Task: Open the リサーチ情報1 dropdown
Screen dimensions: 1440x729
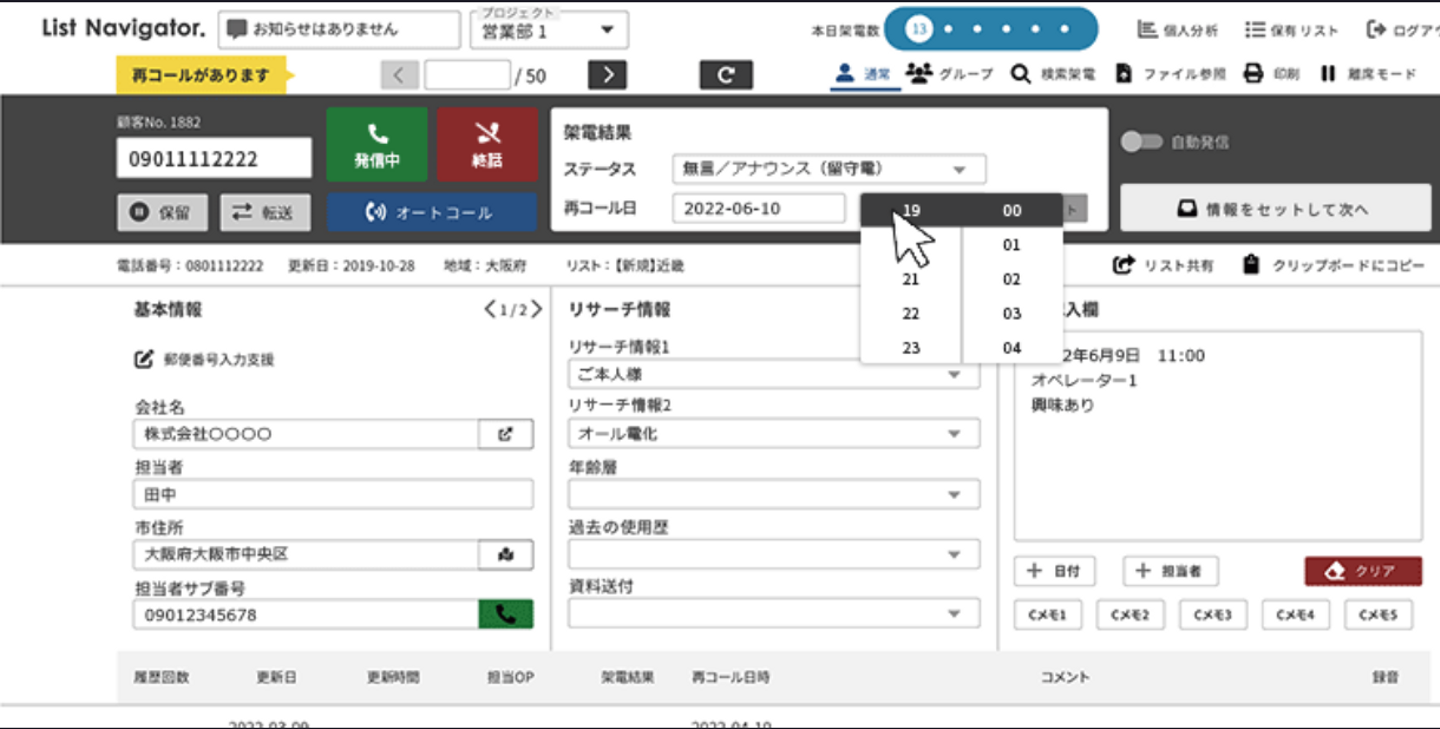Action: click(774, 374)
